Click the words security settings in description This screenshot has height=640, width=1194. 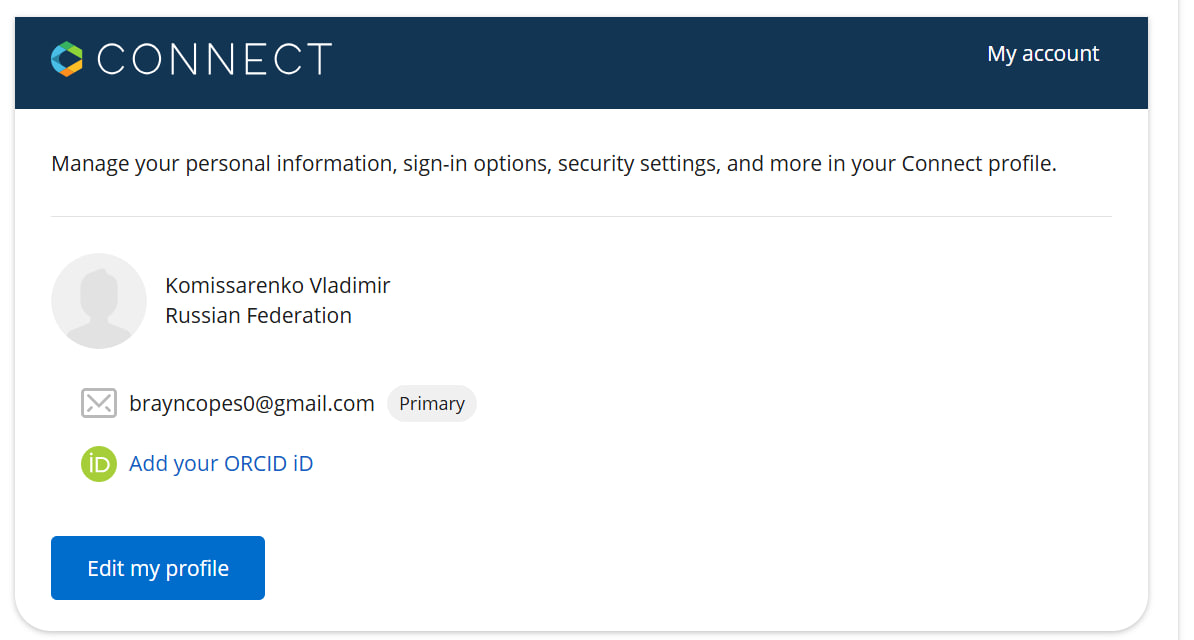pos(637,163)
